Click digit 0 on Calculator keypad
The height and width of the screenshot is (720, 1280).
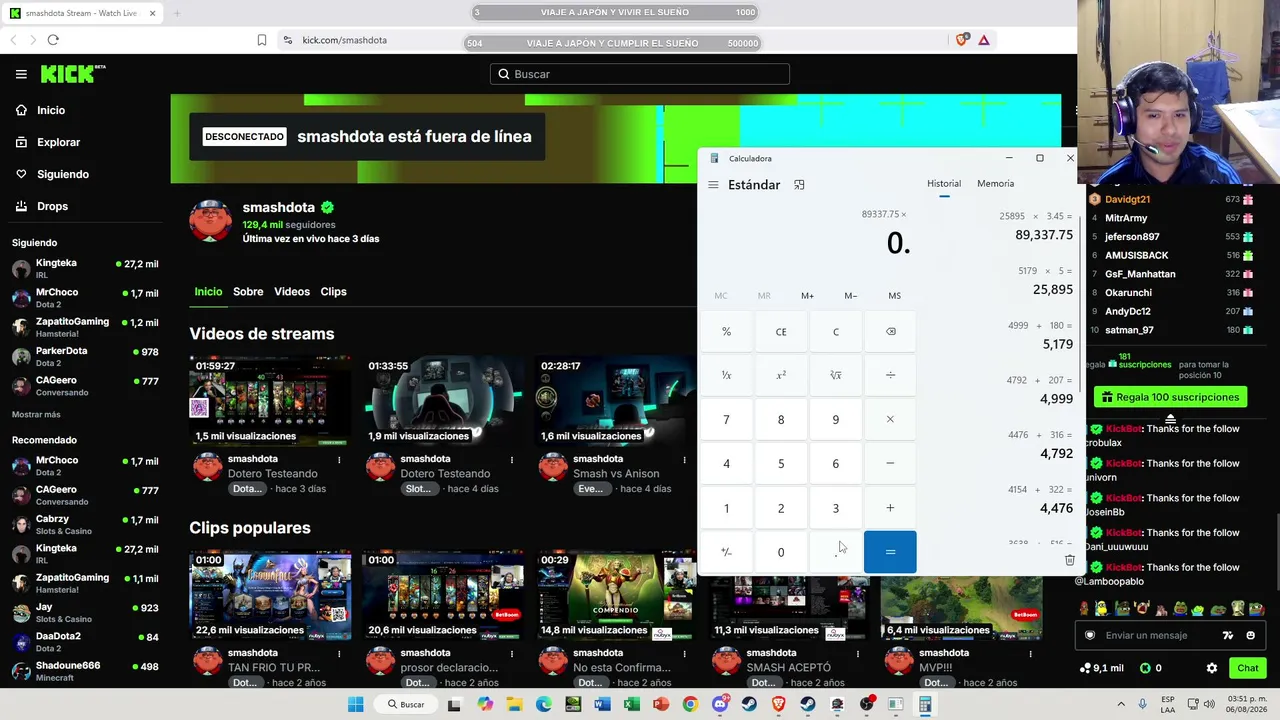coord(781,552)
